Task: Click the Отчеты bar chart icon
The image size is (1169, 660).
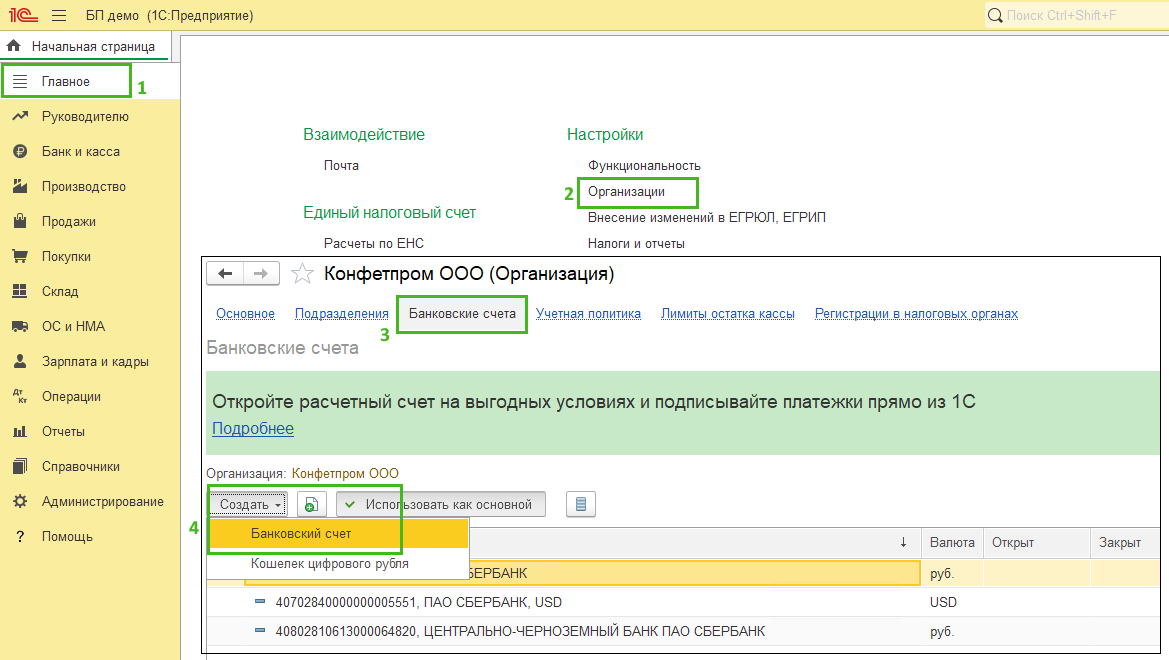Action: 20,431
